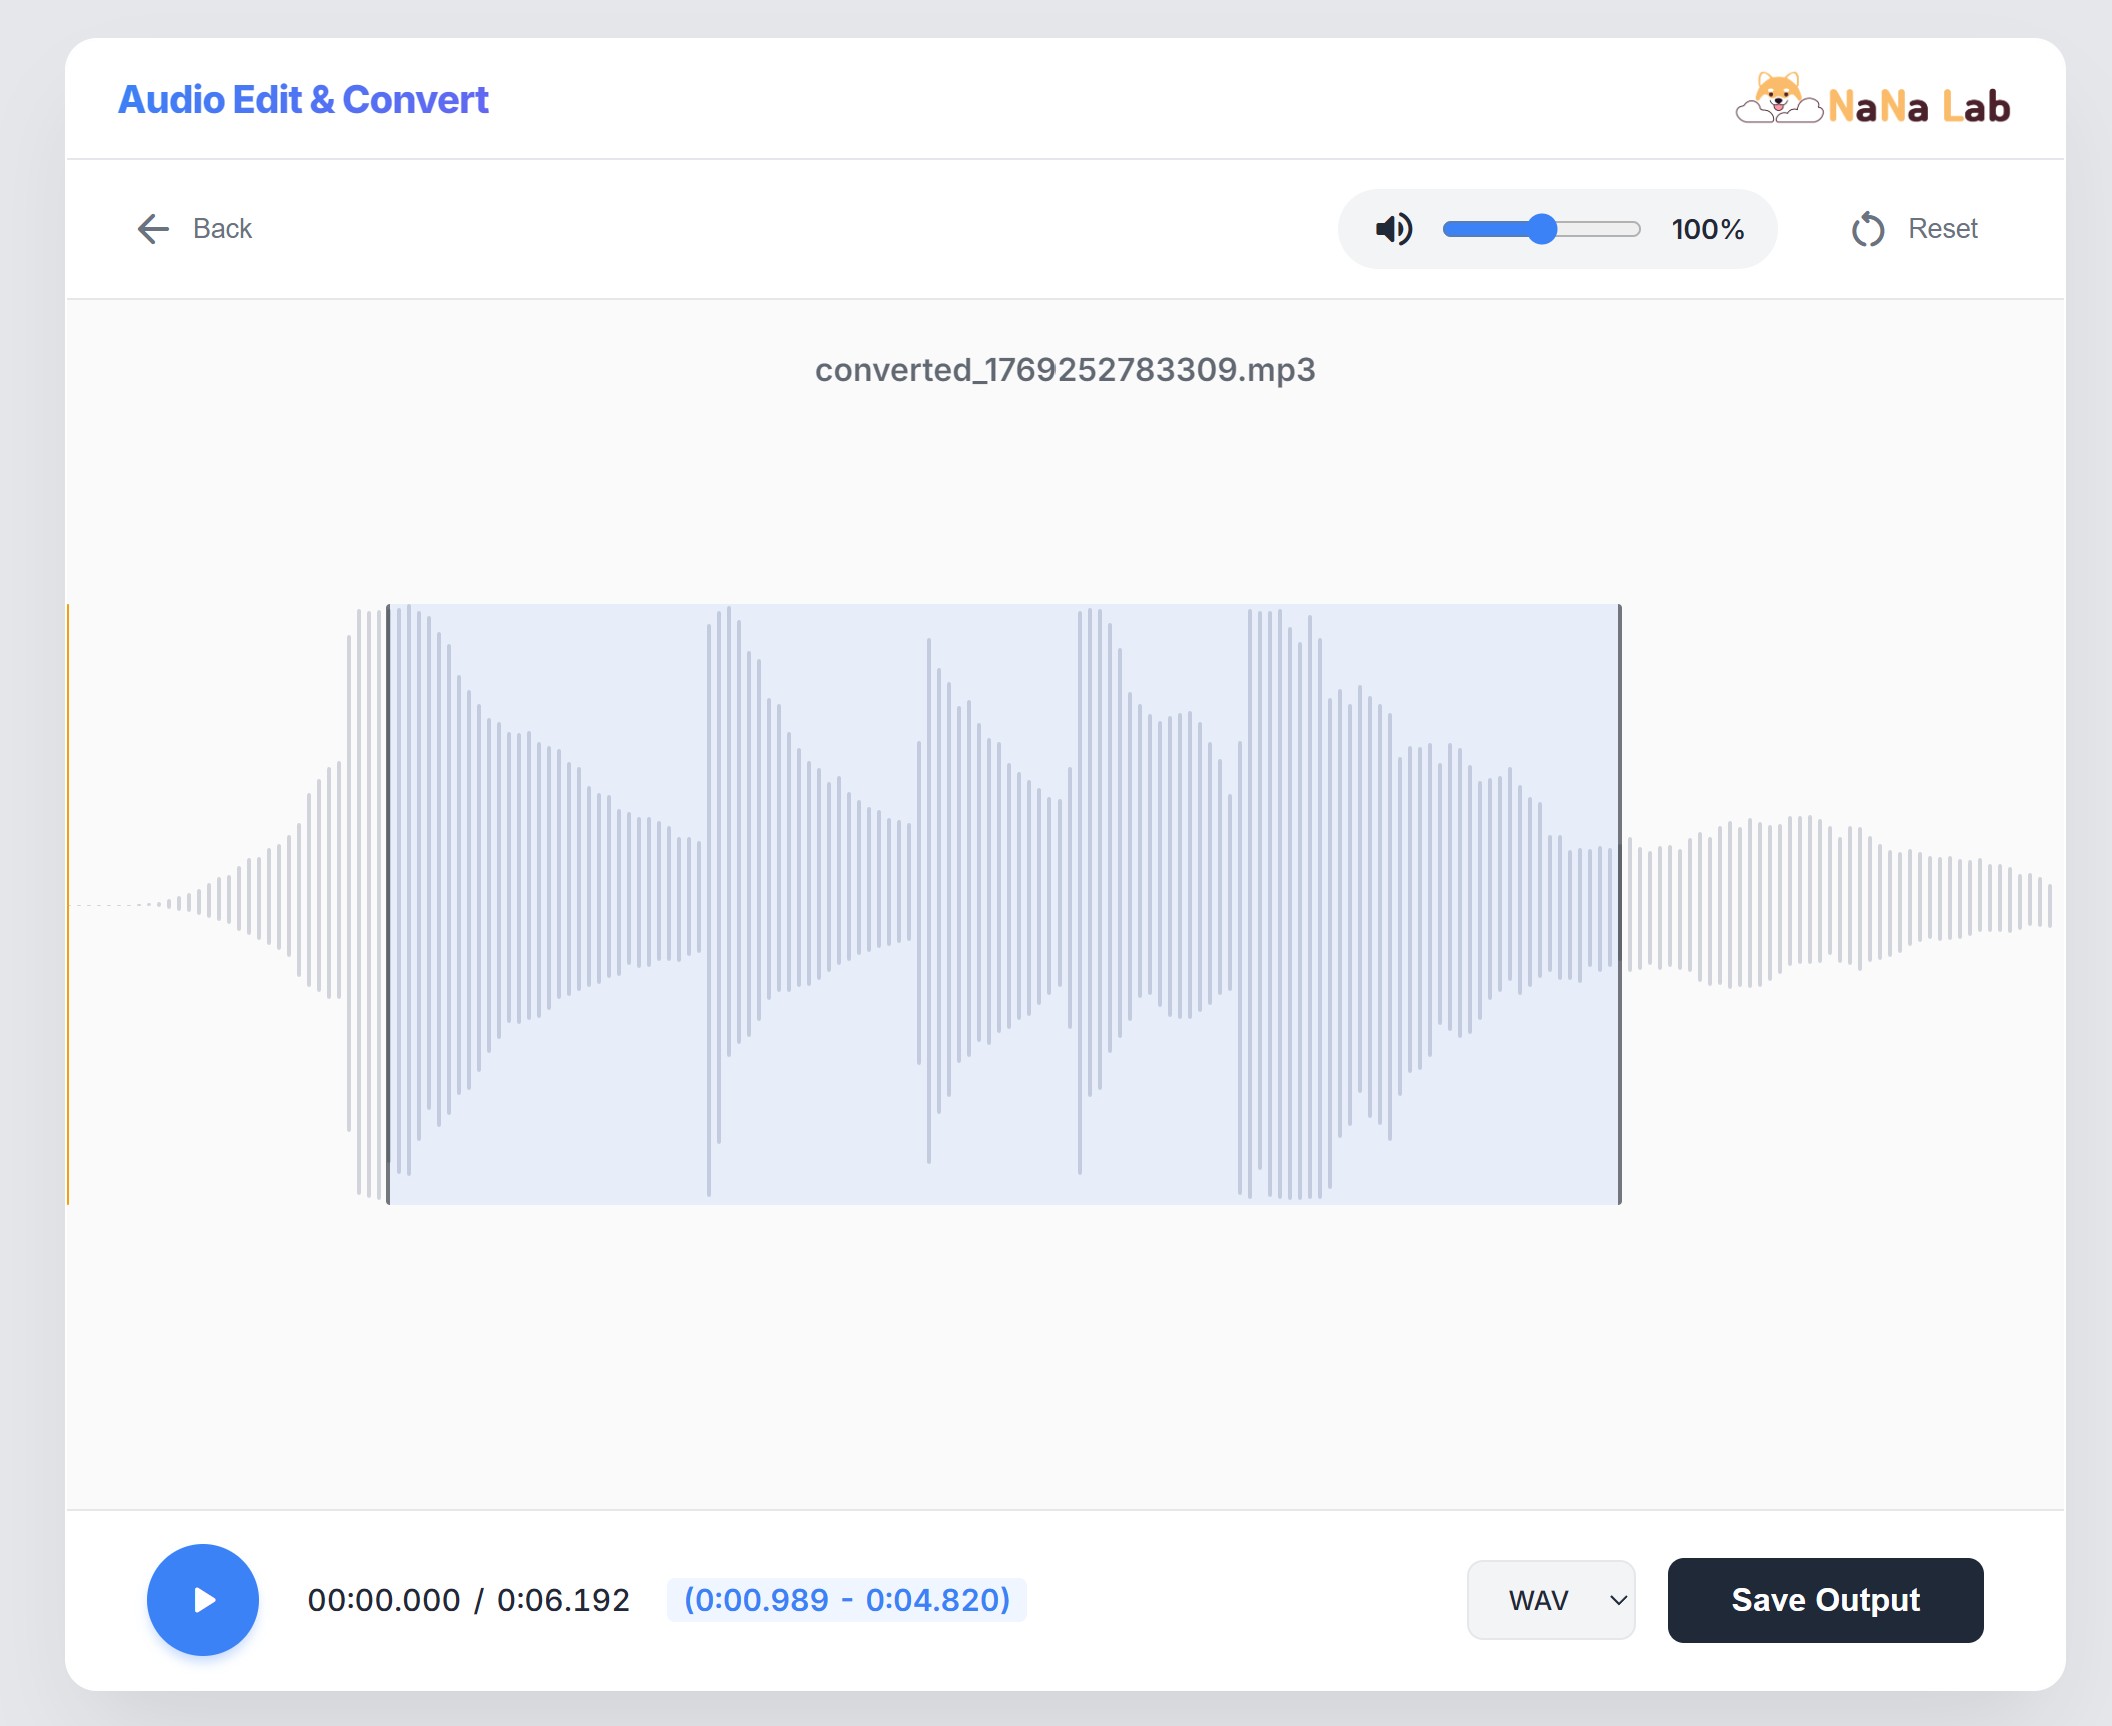The height and width of the screenshot is (1726, 2112).
Task: Mute audio with the speaker icon
Action: click(1394, 229)
